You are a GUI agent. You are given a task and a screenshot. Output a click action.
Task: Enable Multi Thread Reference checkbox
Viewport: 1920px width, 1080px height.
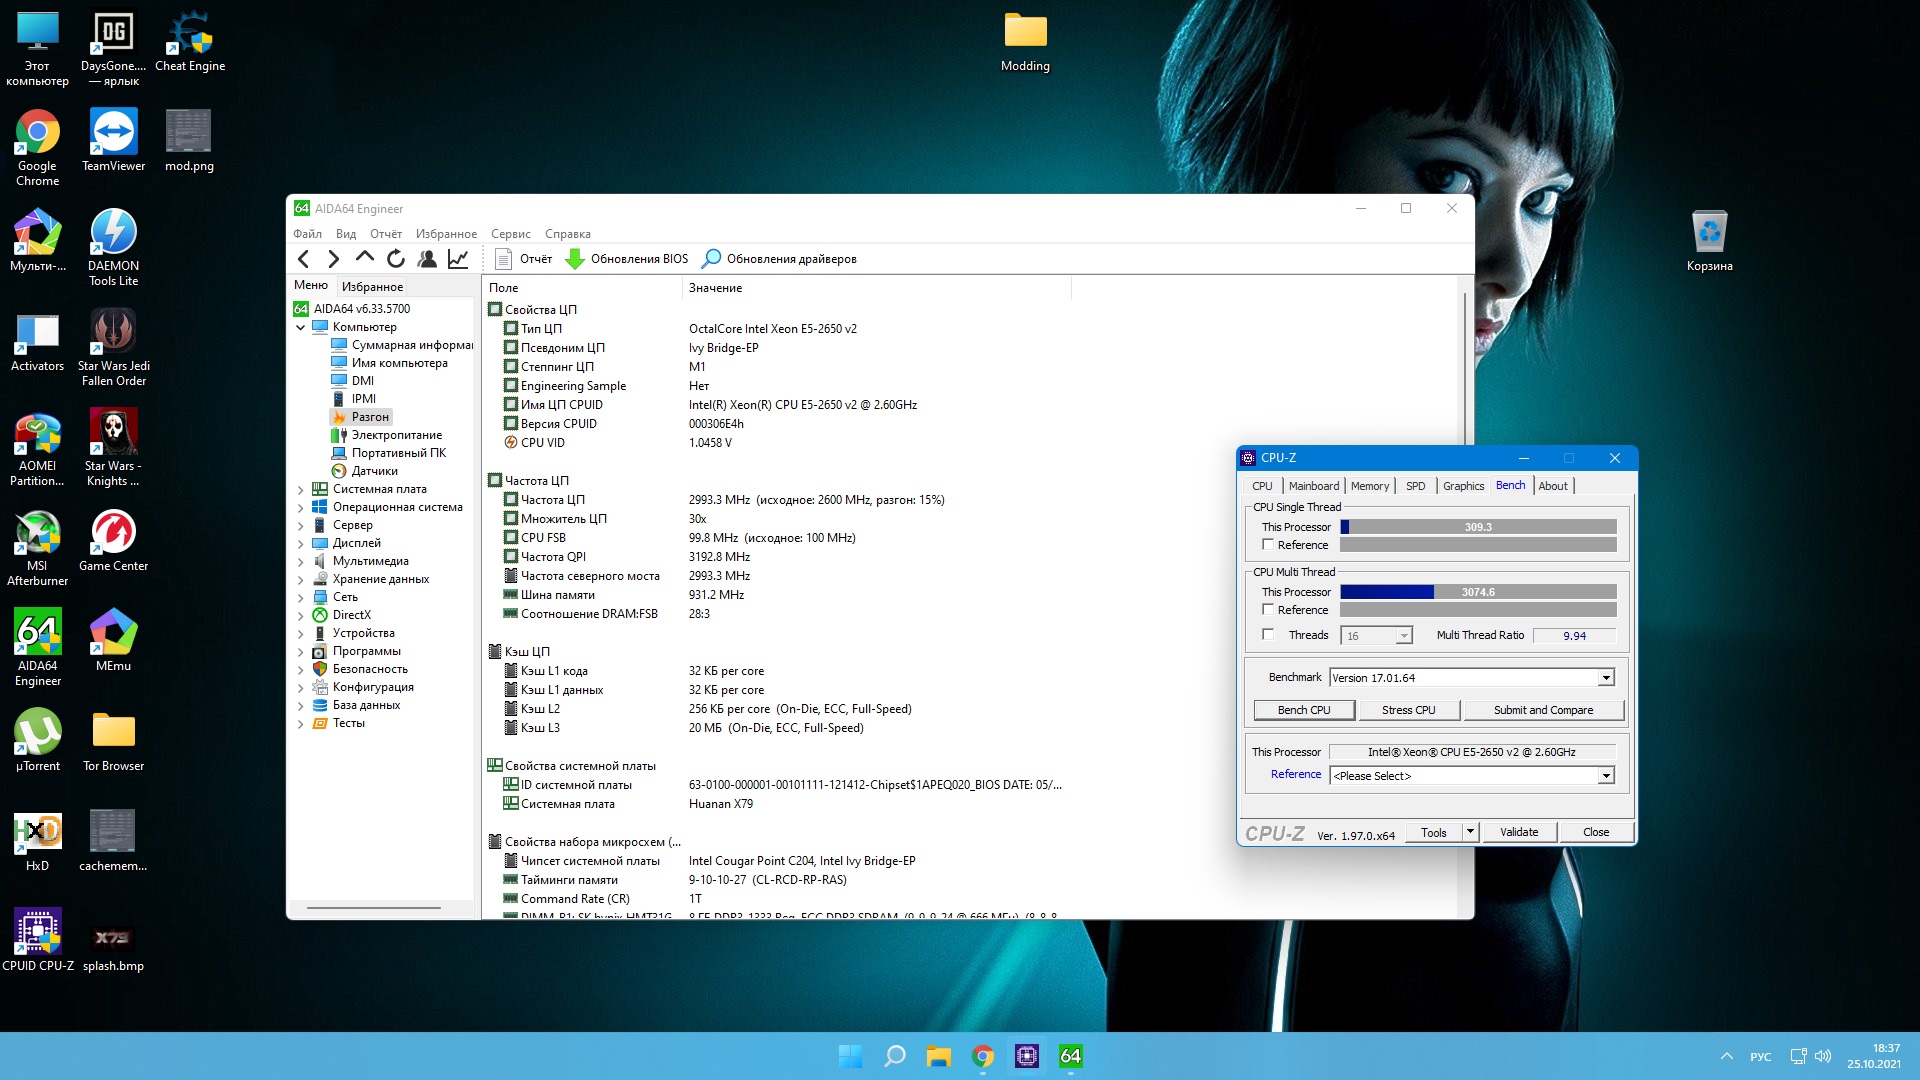[1268, 610]
